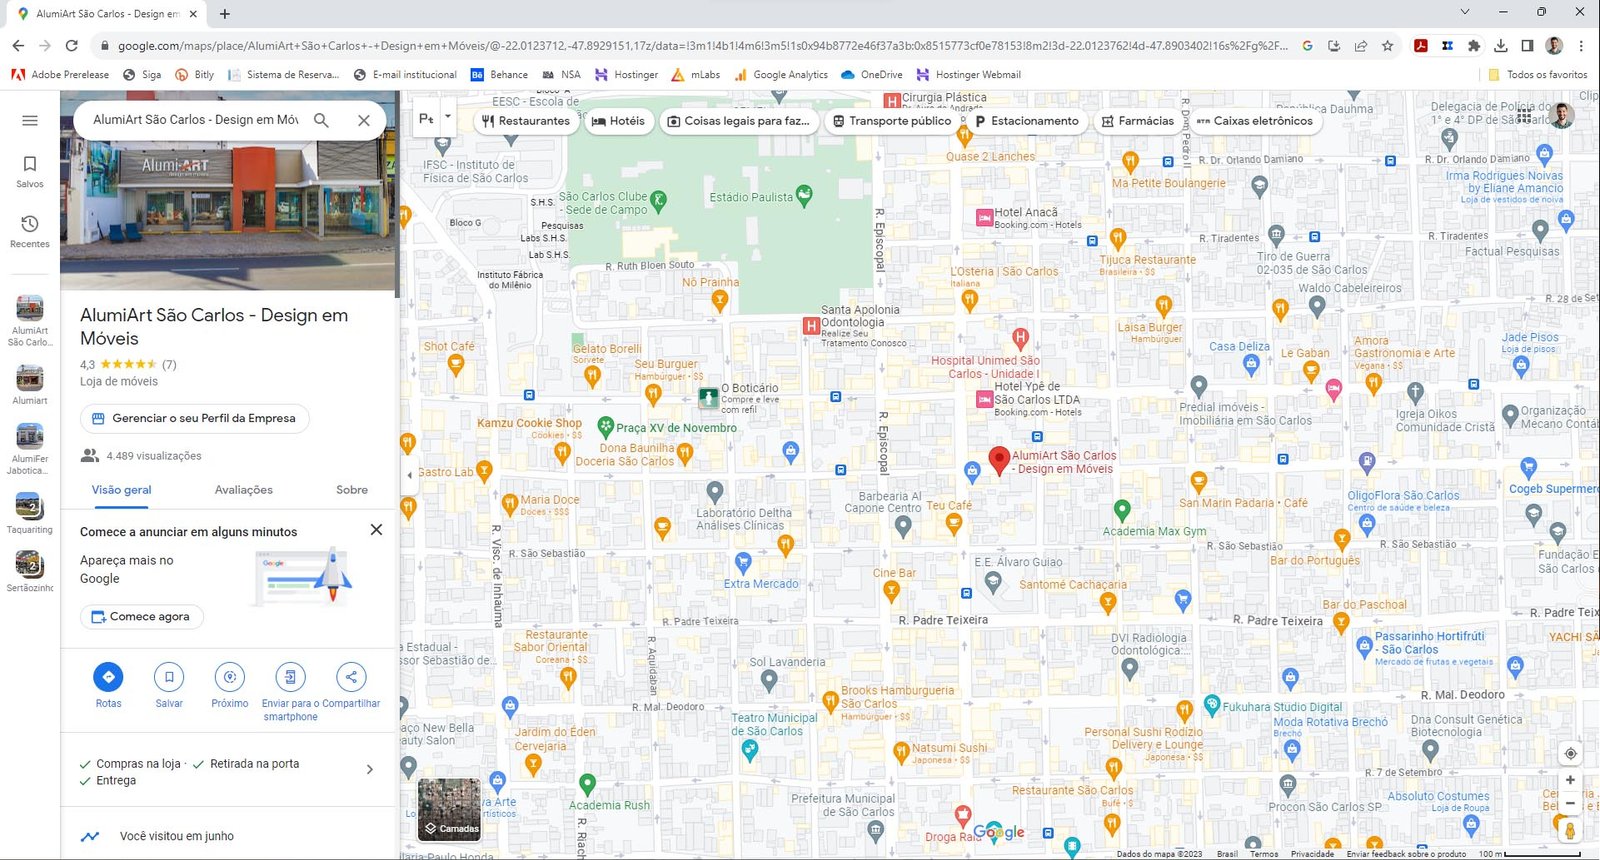Screen dimensions: 1600x860
Task: Open Street View Pegman icon
Action: [x=1570, y=830]
